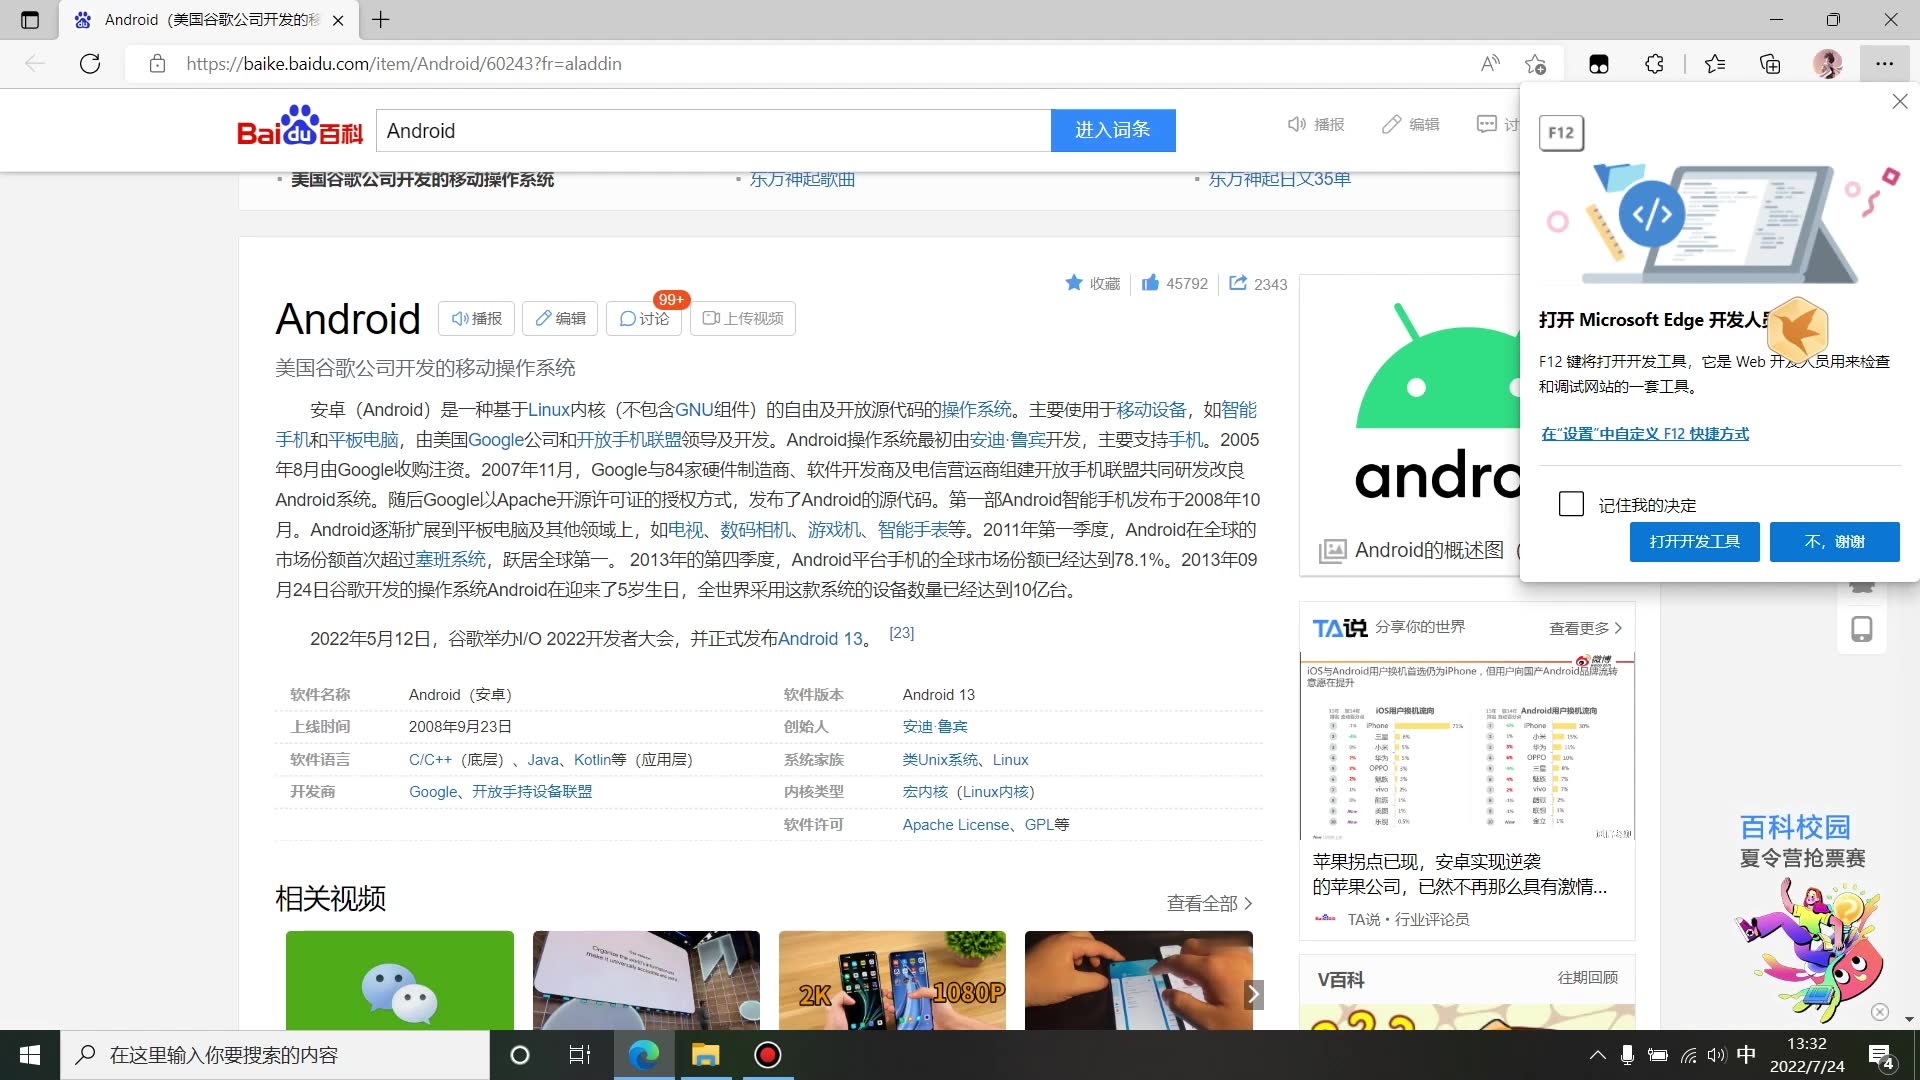Viewport: 1920px width, 1080px height.
Task: Click the Windows taskbar search box
Action: [x=275, y=1055]
